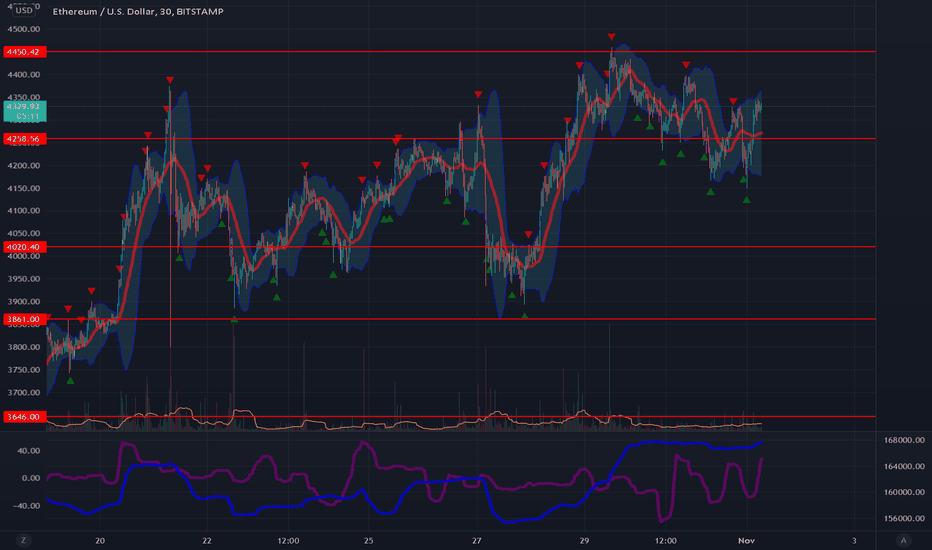Click the USD currency button
Screen dimensions: 932x550
24,10
